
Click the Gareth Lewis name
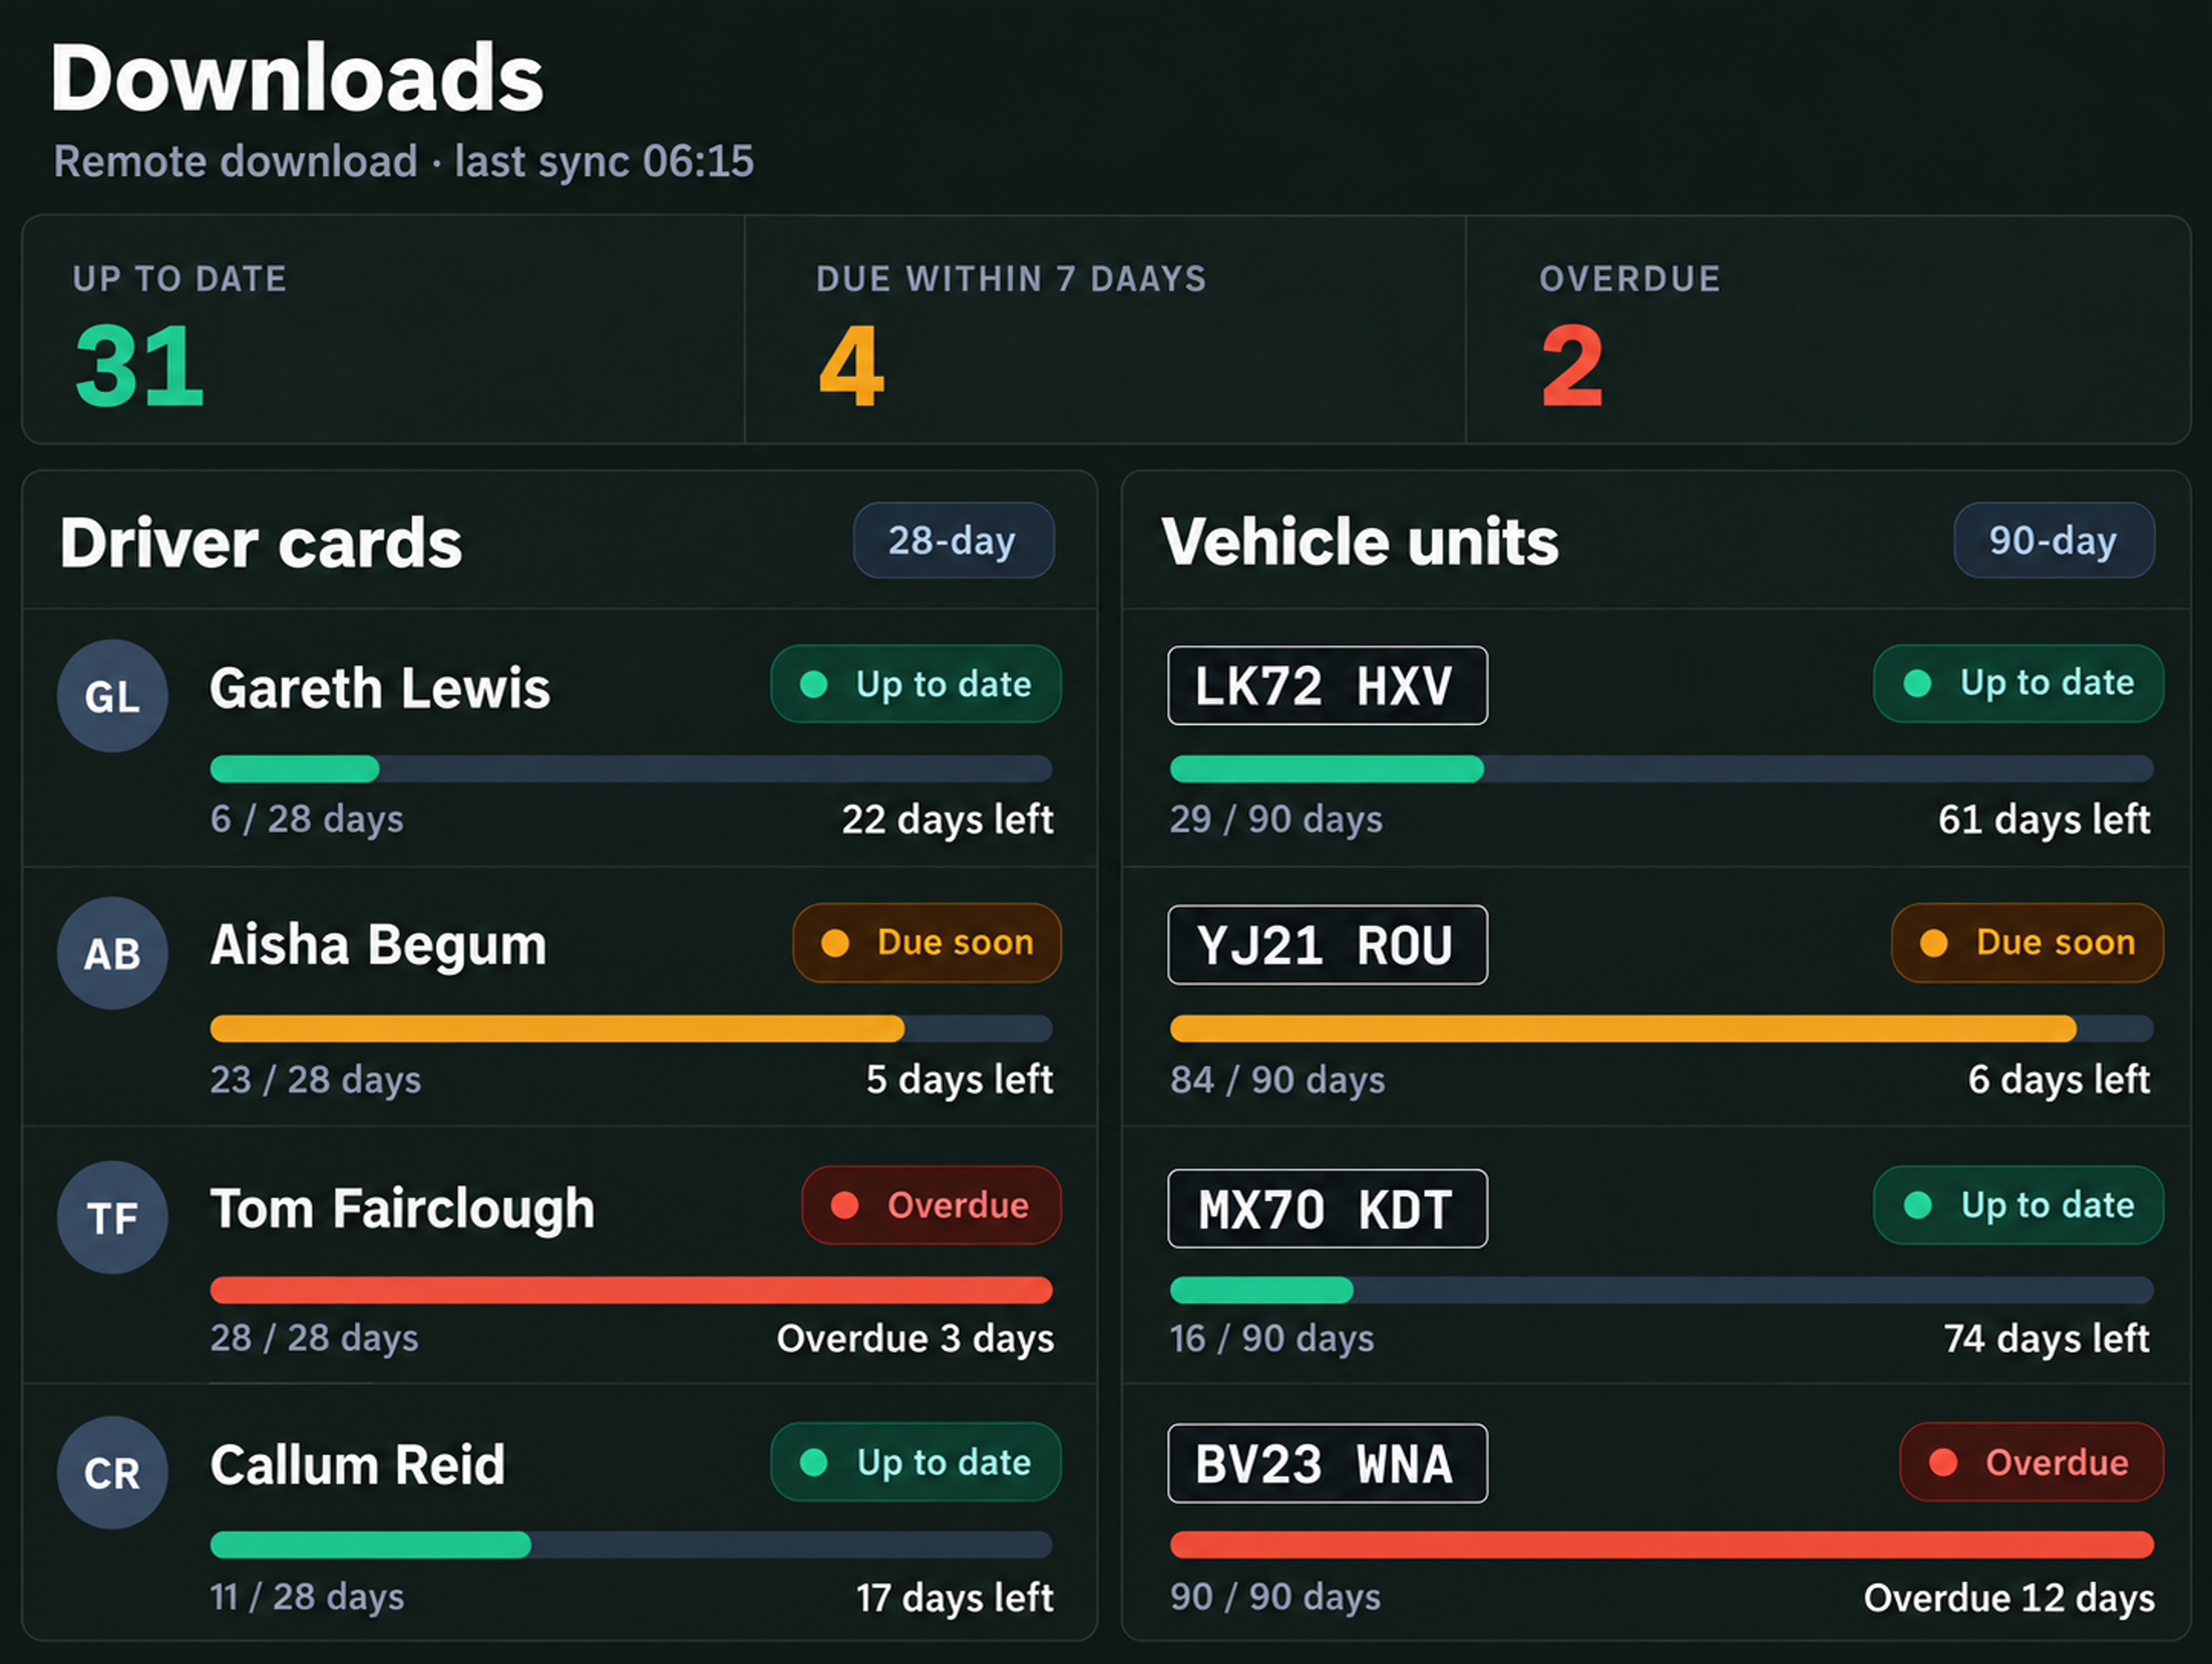coord(380,688)
